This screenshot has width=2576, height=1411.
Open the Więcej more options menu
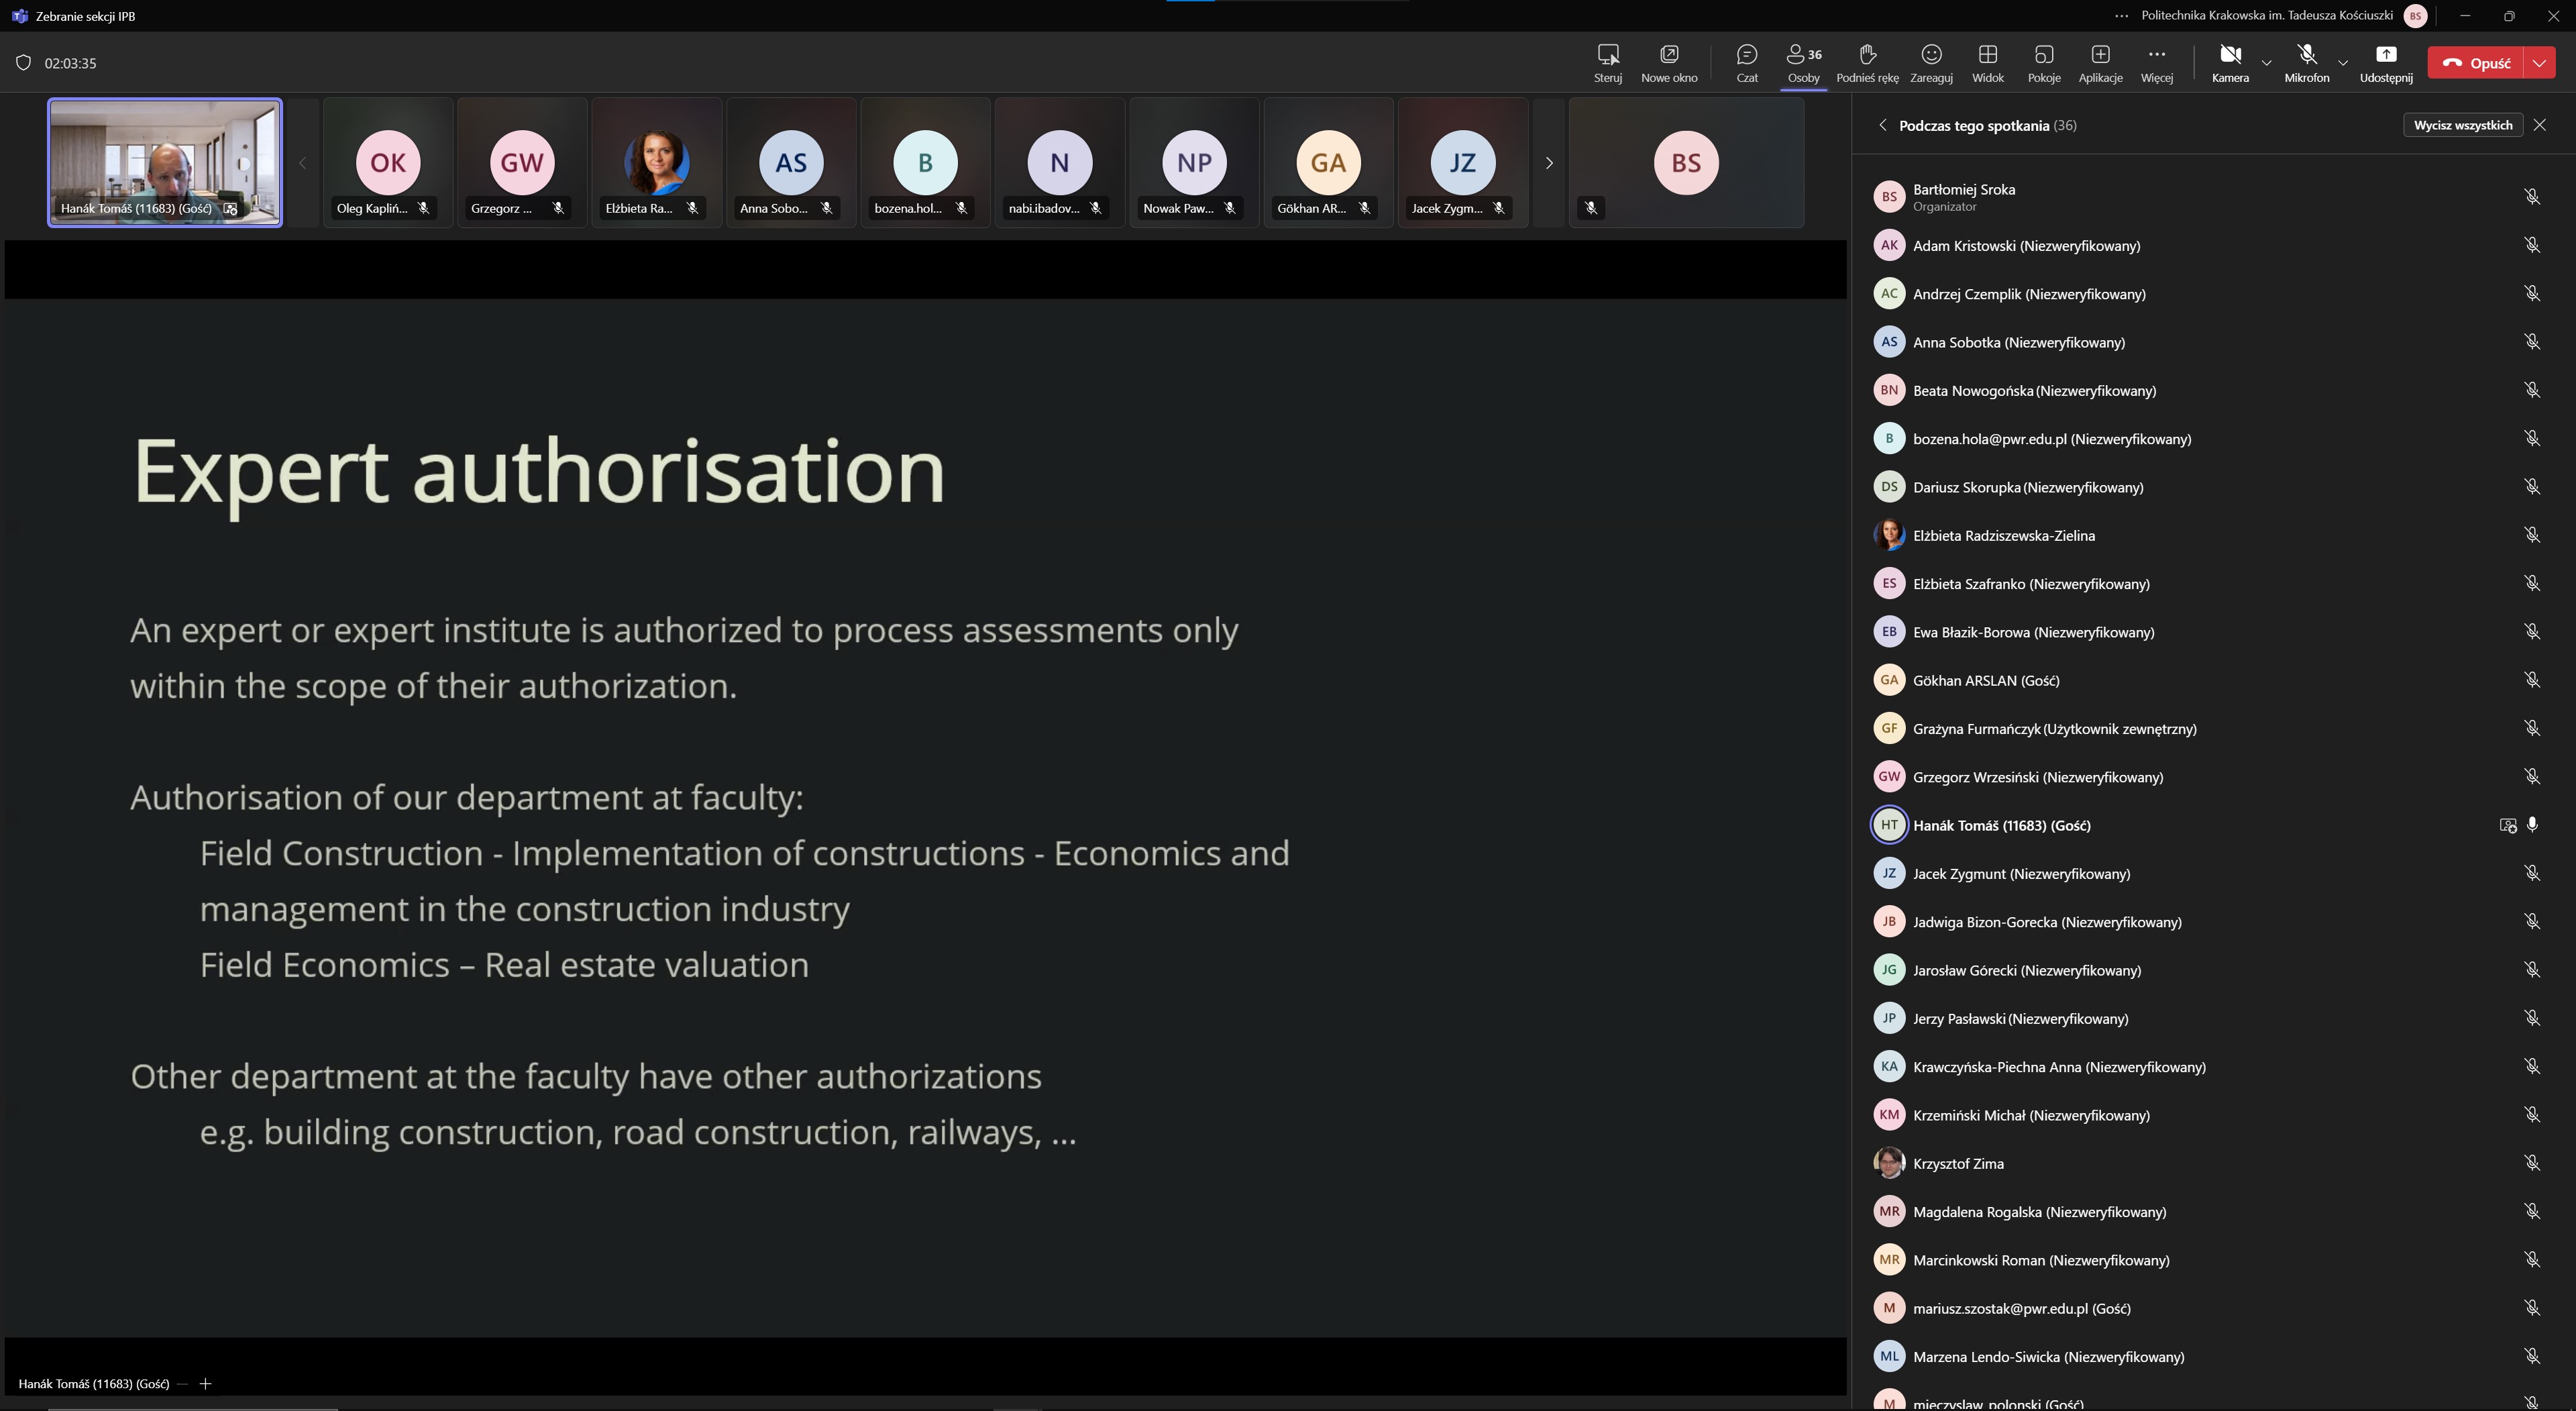2156,62
